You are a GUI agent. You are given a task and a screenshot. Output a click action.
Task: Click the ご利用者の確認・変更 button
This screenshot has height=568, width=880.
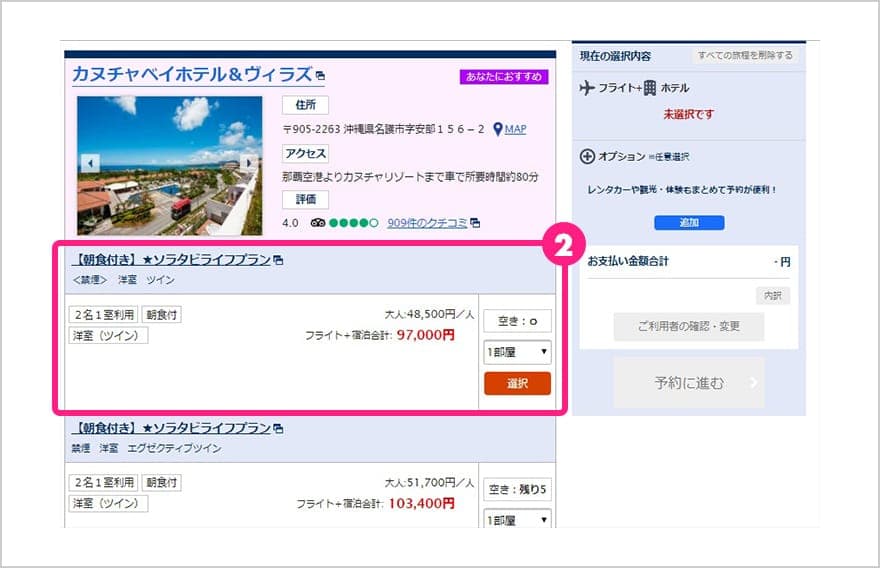pos(689,326)
